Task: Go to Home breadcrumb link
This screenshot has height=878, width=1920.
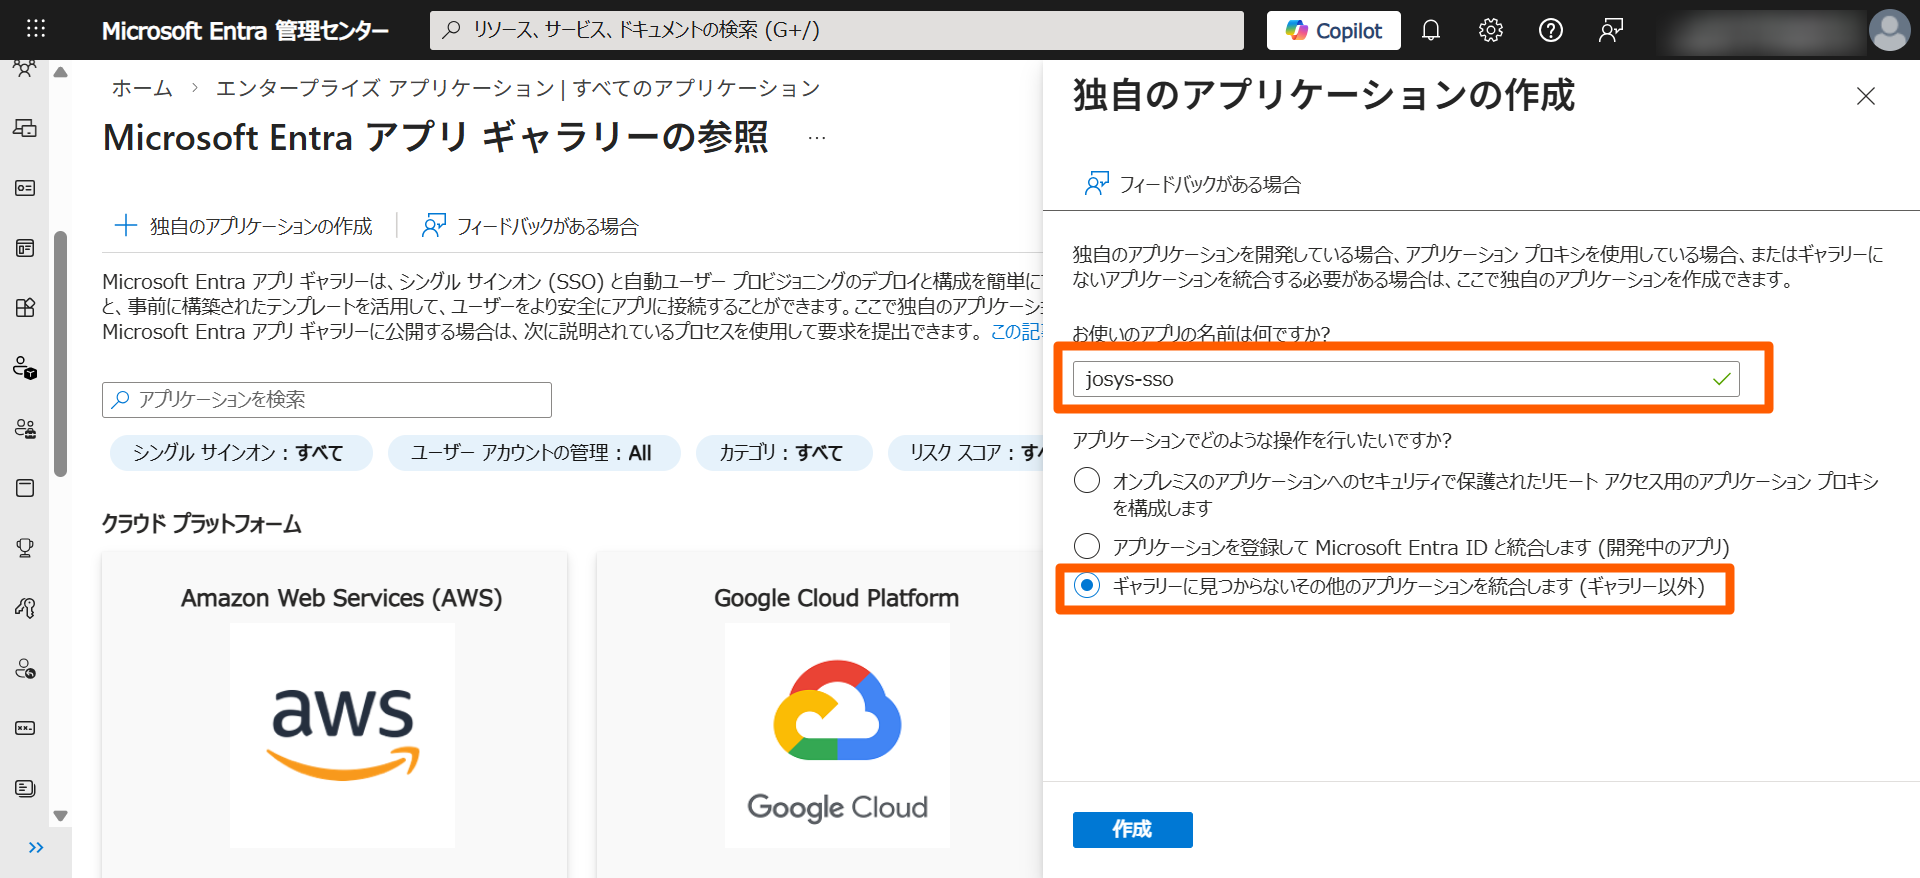Action: 142,88
